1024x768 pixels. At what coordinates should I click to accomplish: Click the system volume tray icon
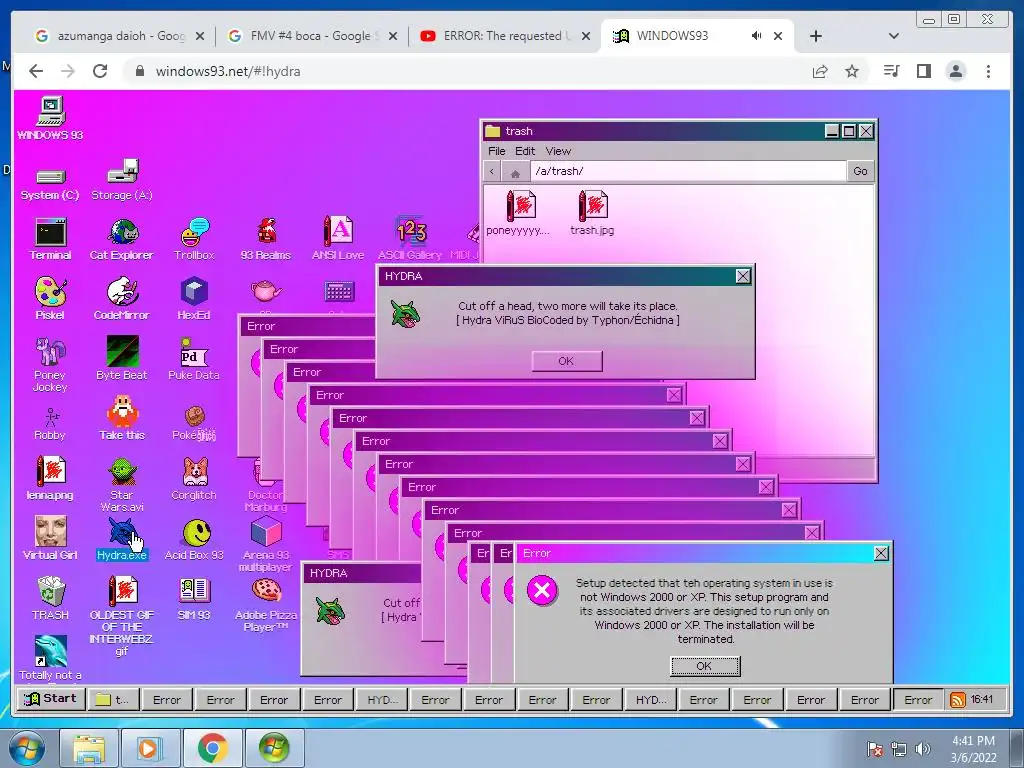[x=923, y=749]
